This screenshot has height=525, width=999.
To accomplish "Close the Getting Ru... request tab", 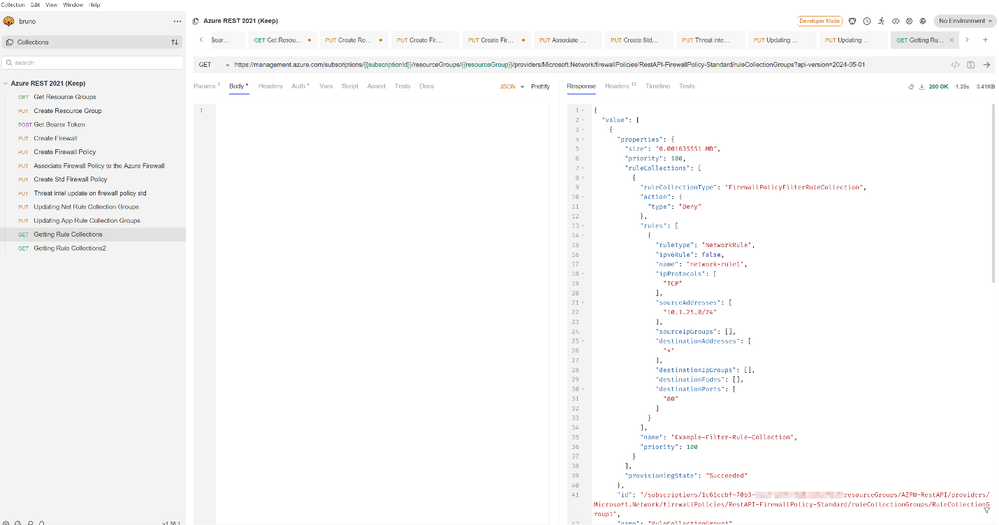I will point(952,40).
